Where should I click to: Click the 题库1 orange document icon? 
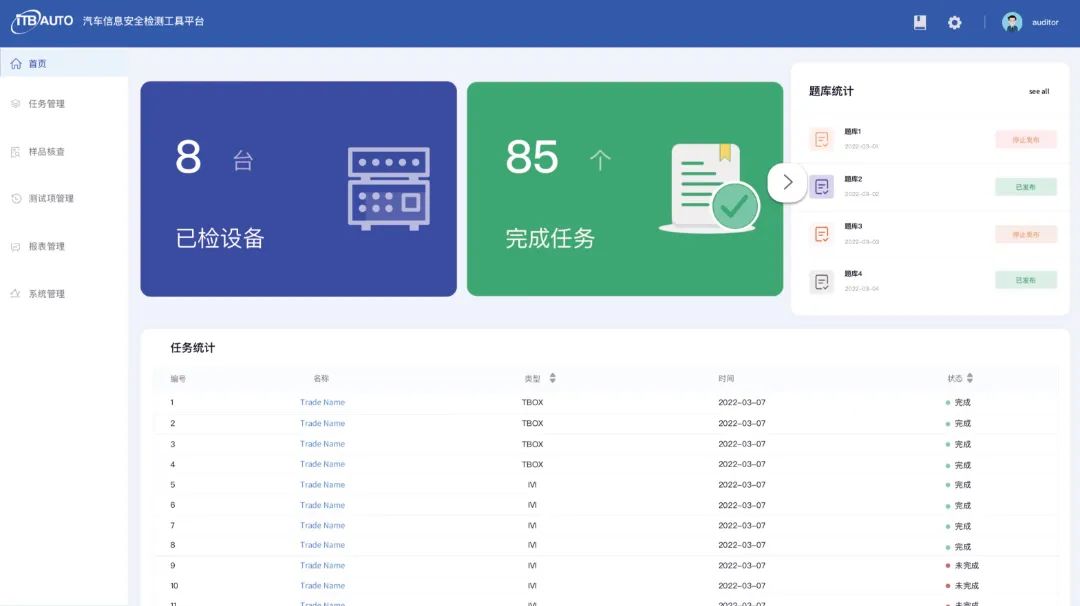coord(821,140)
